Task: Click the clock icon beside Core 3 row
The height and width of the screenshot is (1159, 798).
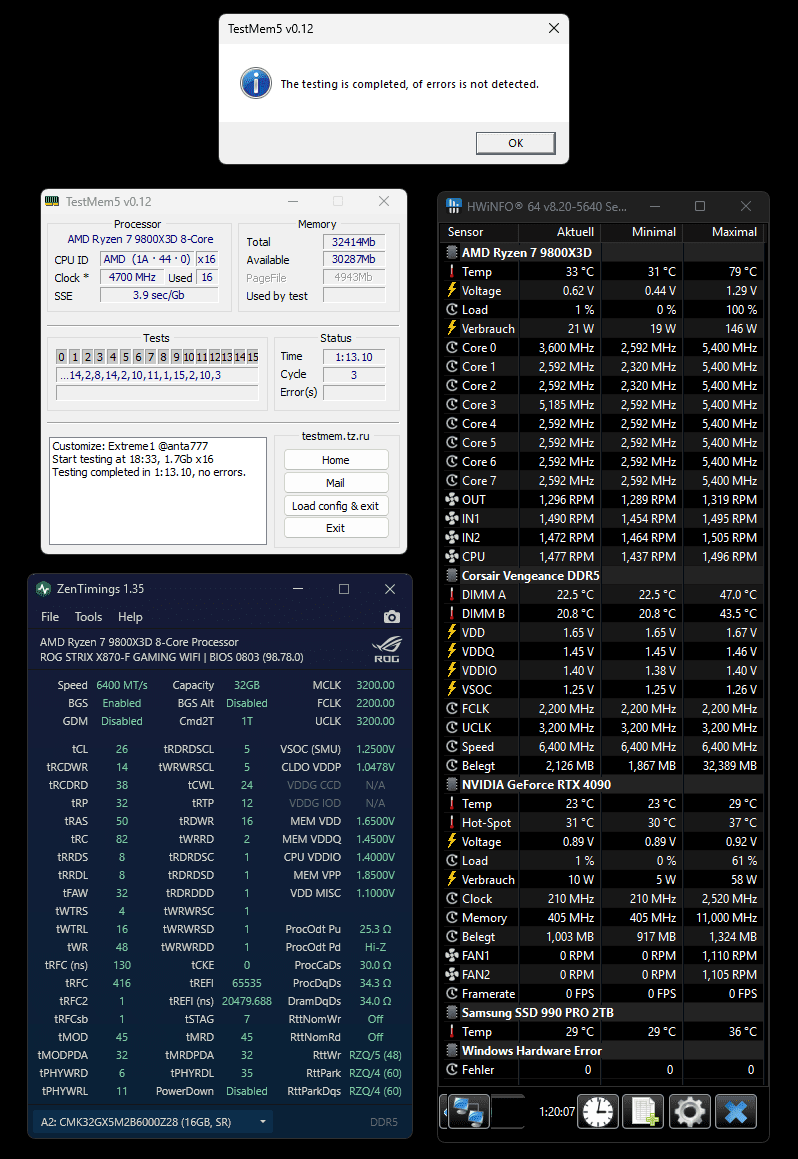Action: [x=452, y=404]
